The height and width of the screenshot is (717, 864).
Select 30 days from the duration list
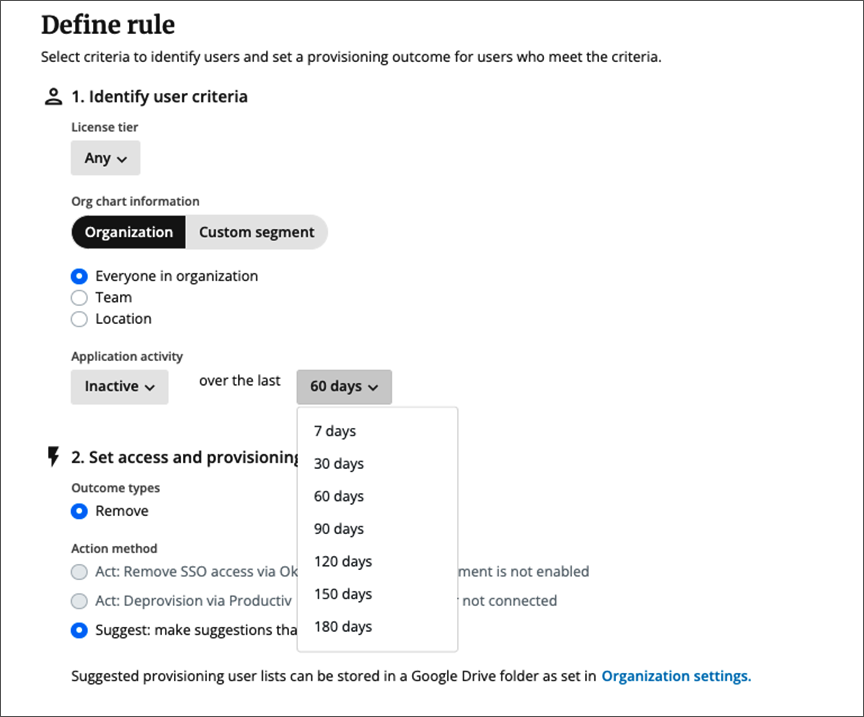338,463
